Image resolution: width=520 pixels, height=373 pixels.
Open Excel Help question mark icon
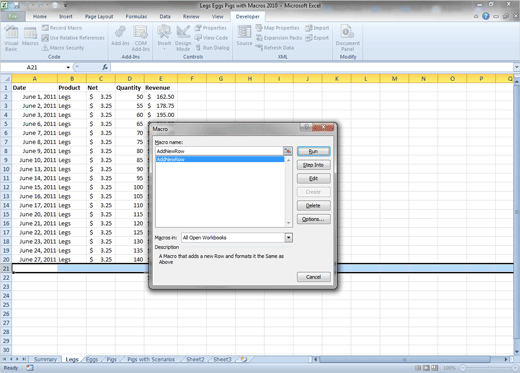[486, 16]
